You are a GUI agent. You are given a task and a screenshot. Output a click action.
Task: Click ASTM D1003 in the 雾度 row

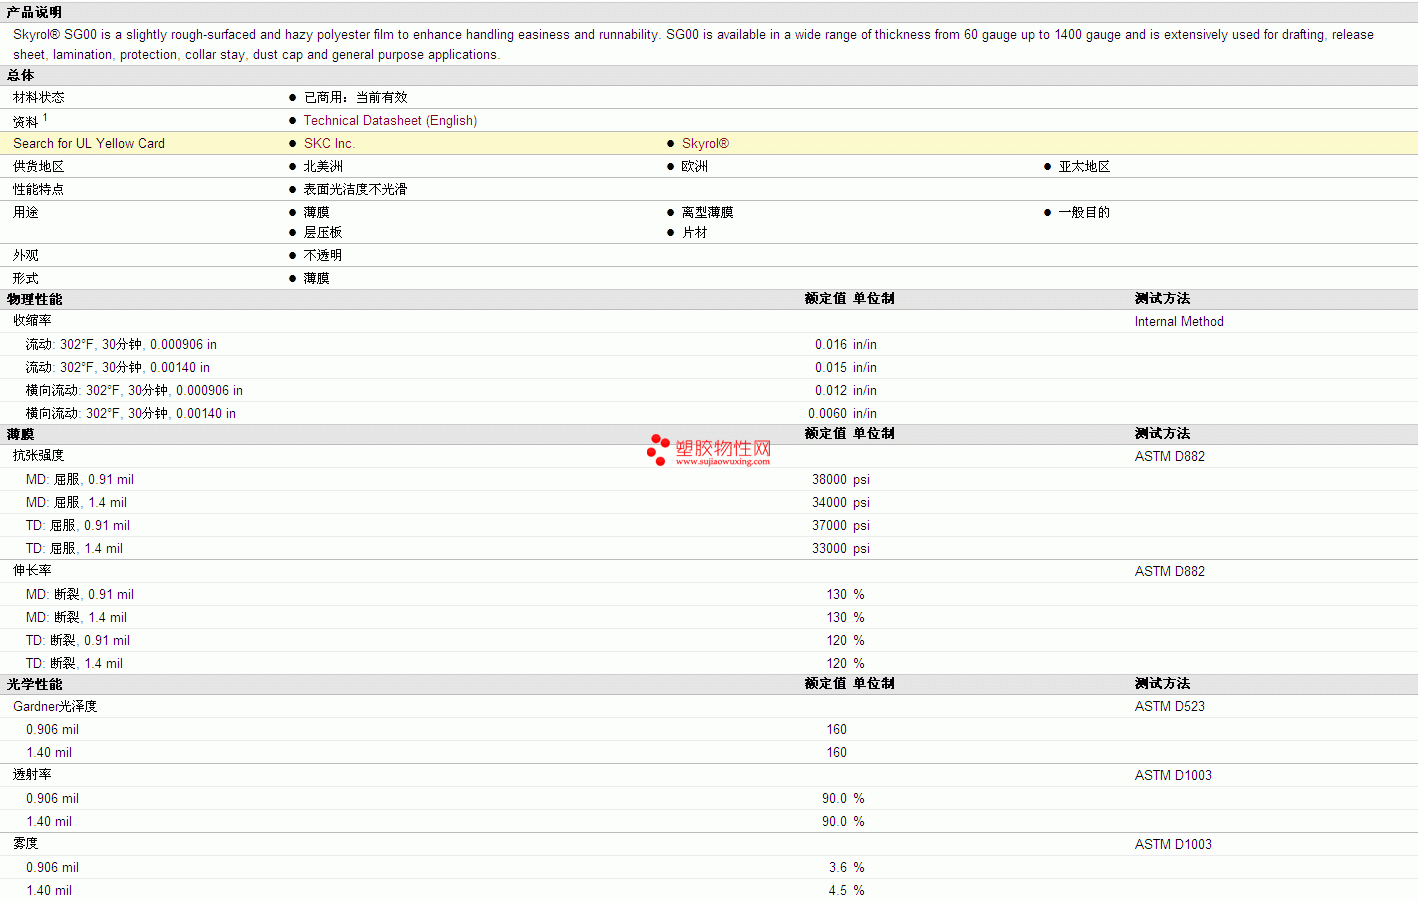[x=1173, y=844]
